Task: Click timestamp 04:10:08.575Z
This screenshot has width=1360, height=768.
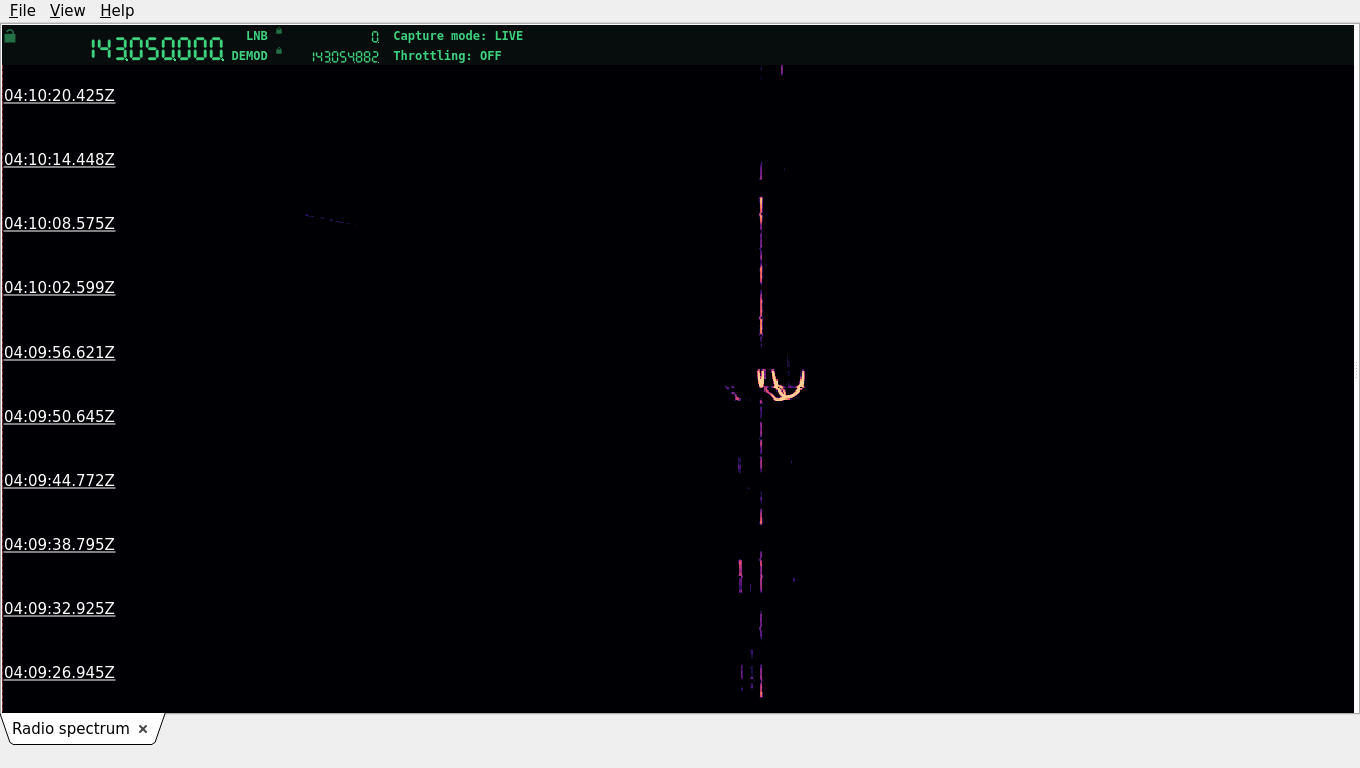Action: [60, 224]
